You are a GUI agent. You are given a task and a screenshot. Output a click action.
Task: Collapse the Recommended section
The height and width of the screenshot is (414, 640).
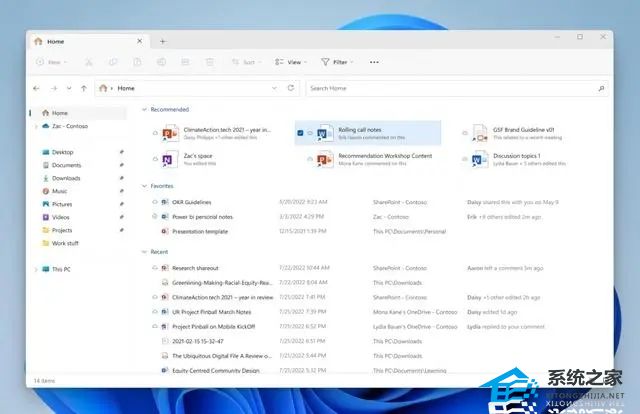point(144,110)
